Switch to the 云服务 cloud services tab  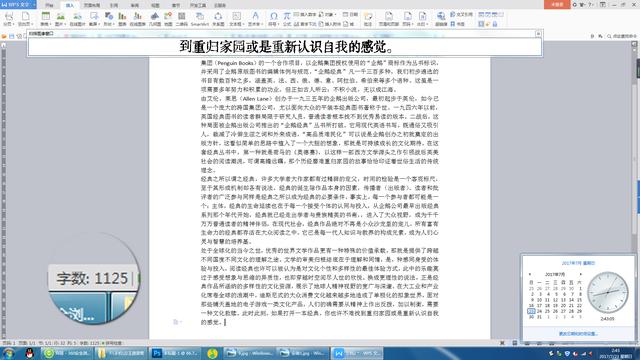220,5
